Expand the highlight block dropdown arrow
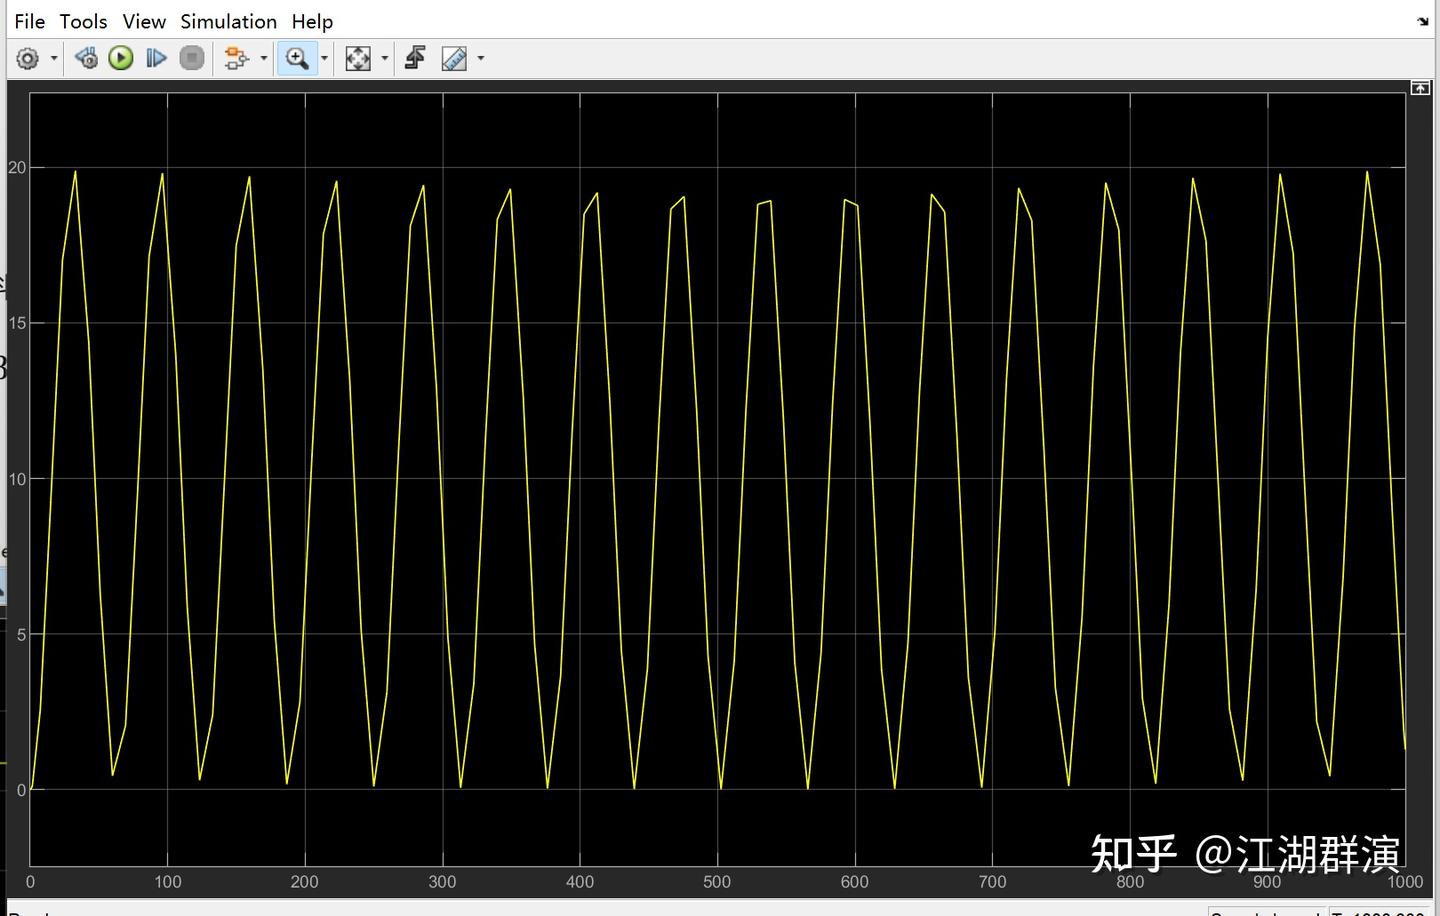This screenshot has height=916, width=1440. pos(264,59)
